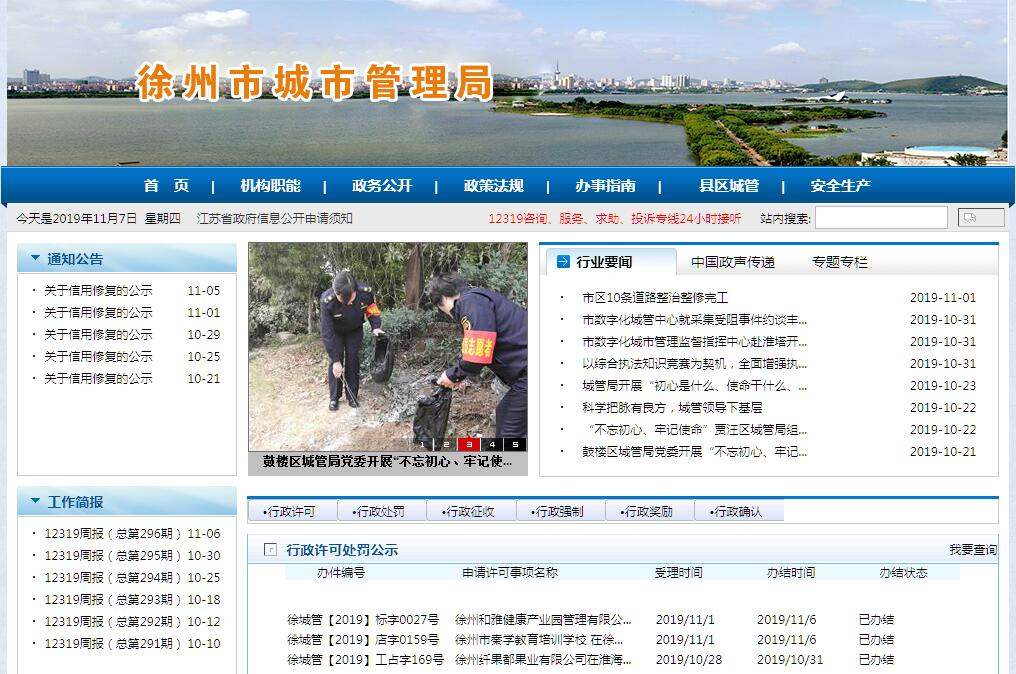Select slideshow indicator number 2
Viewport: 1016px width, 674px height.
coord(447,444)
